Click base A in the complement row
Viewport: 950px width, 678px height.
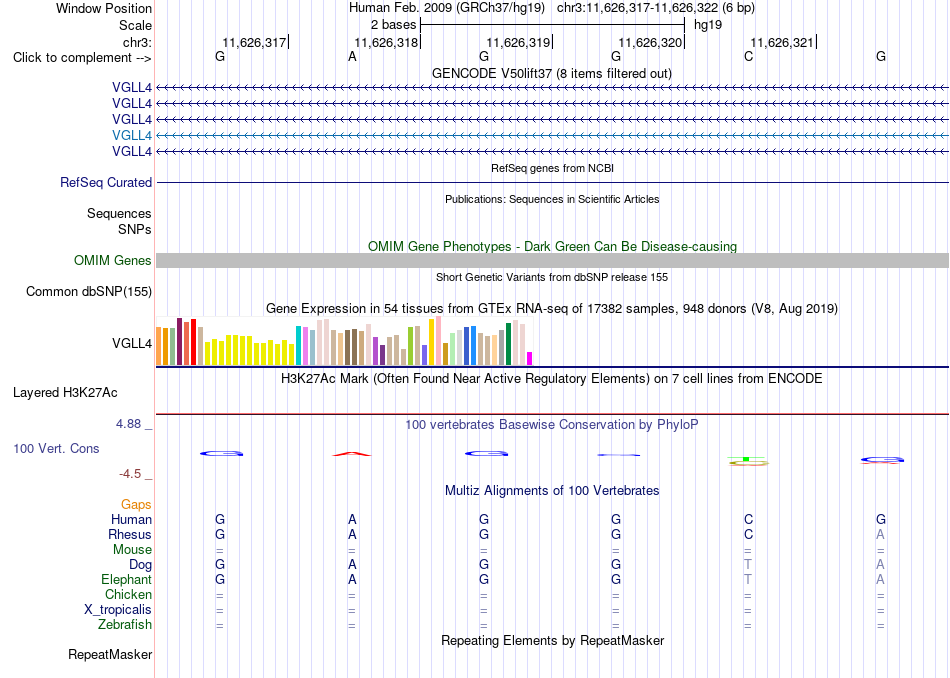tap(352, 57)
